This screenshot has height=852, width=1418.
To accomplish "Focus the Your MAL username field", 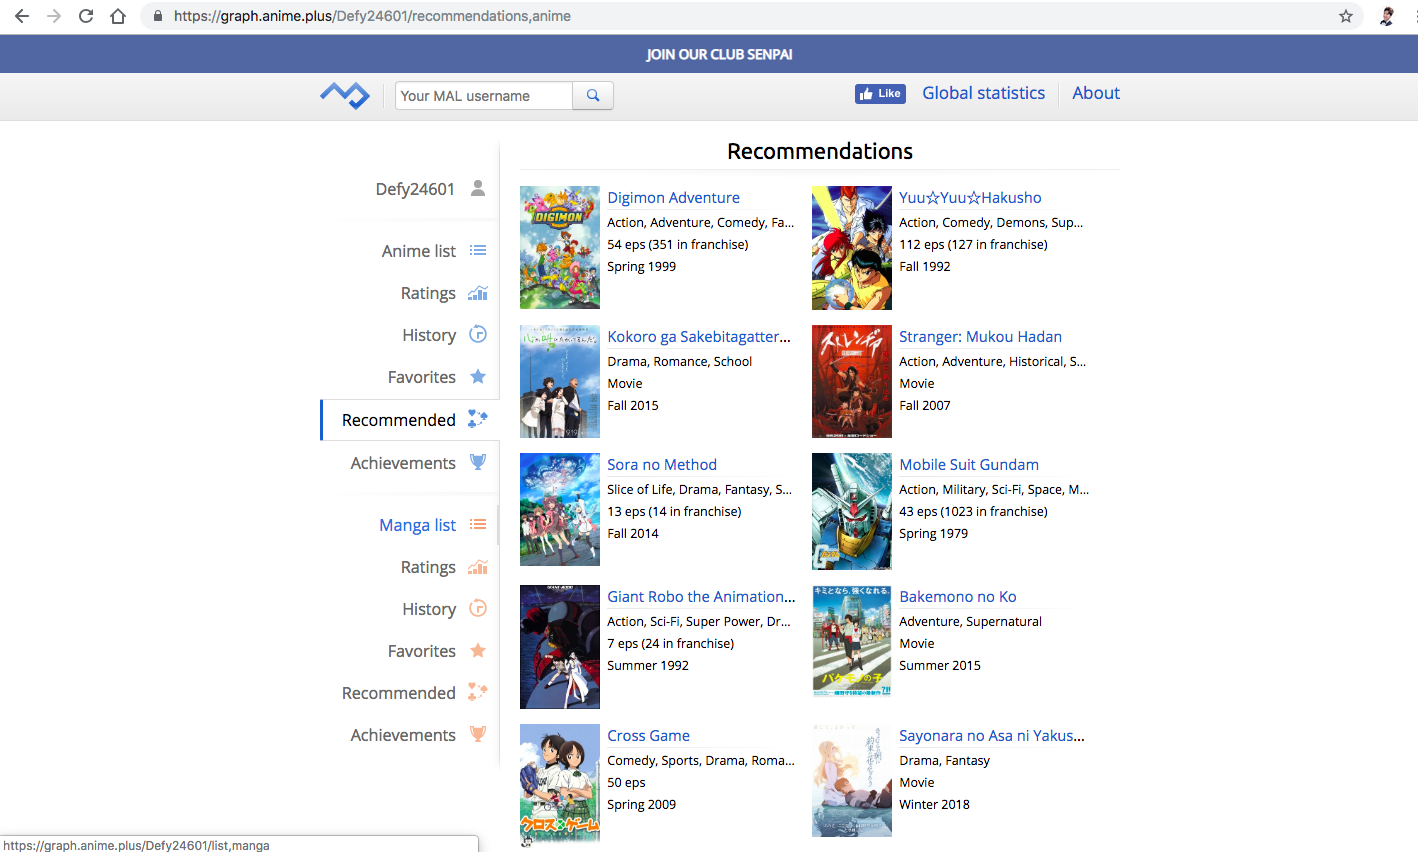I will (x=484, y=96).
